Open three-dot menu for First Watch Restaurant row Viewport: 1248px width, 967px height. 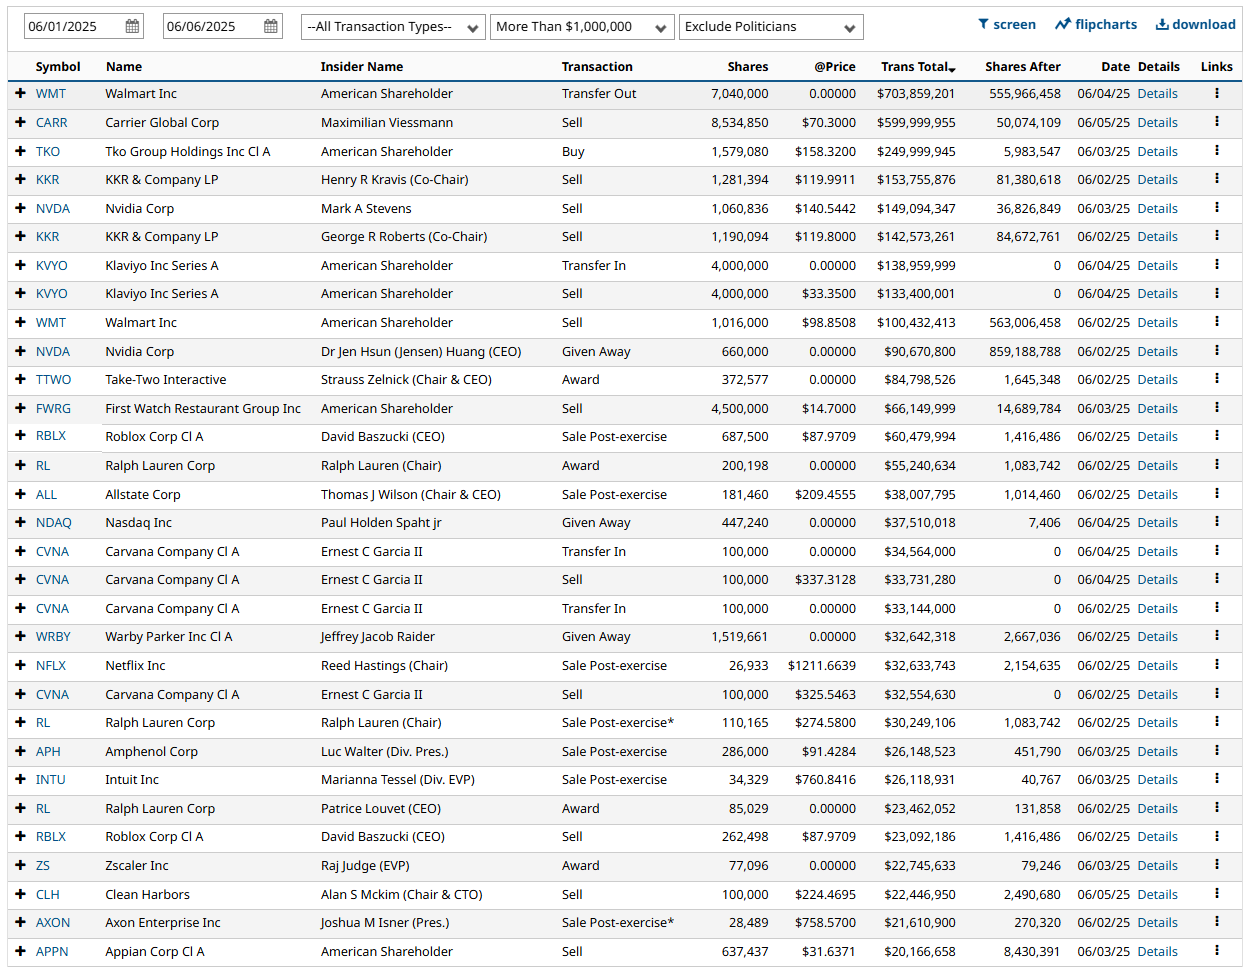1217,408
